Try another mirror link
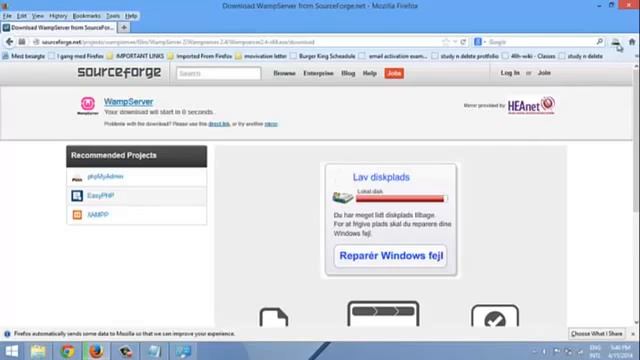The width and height of the screenshot is (640, 360). point(271,124)
